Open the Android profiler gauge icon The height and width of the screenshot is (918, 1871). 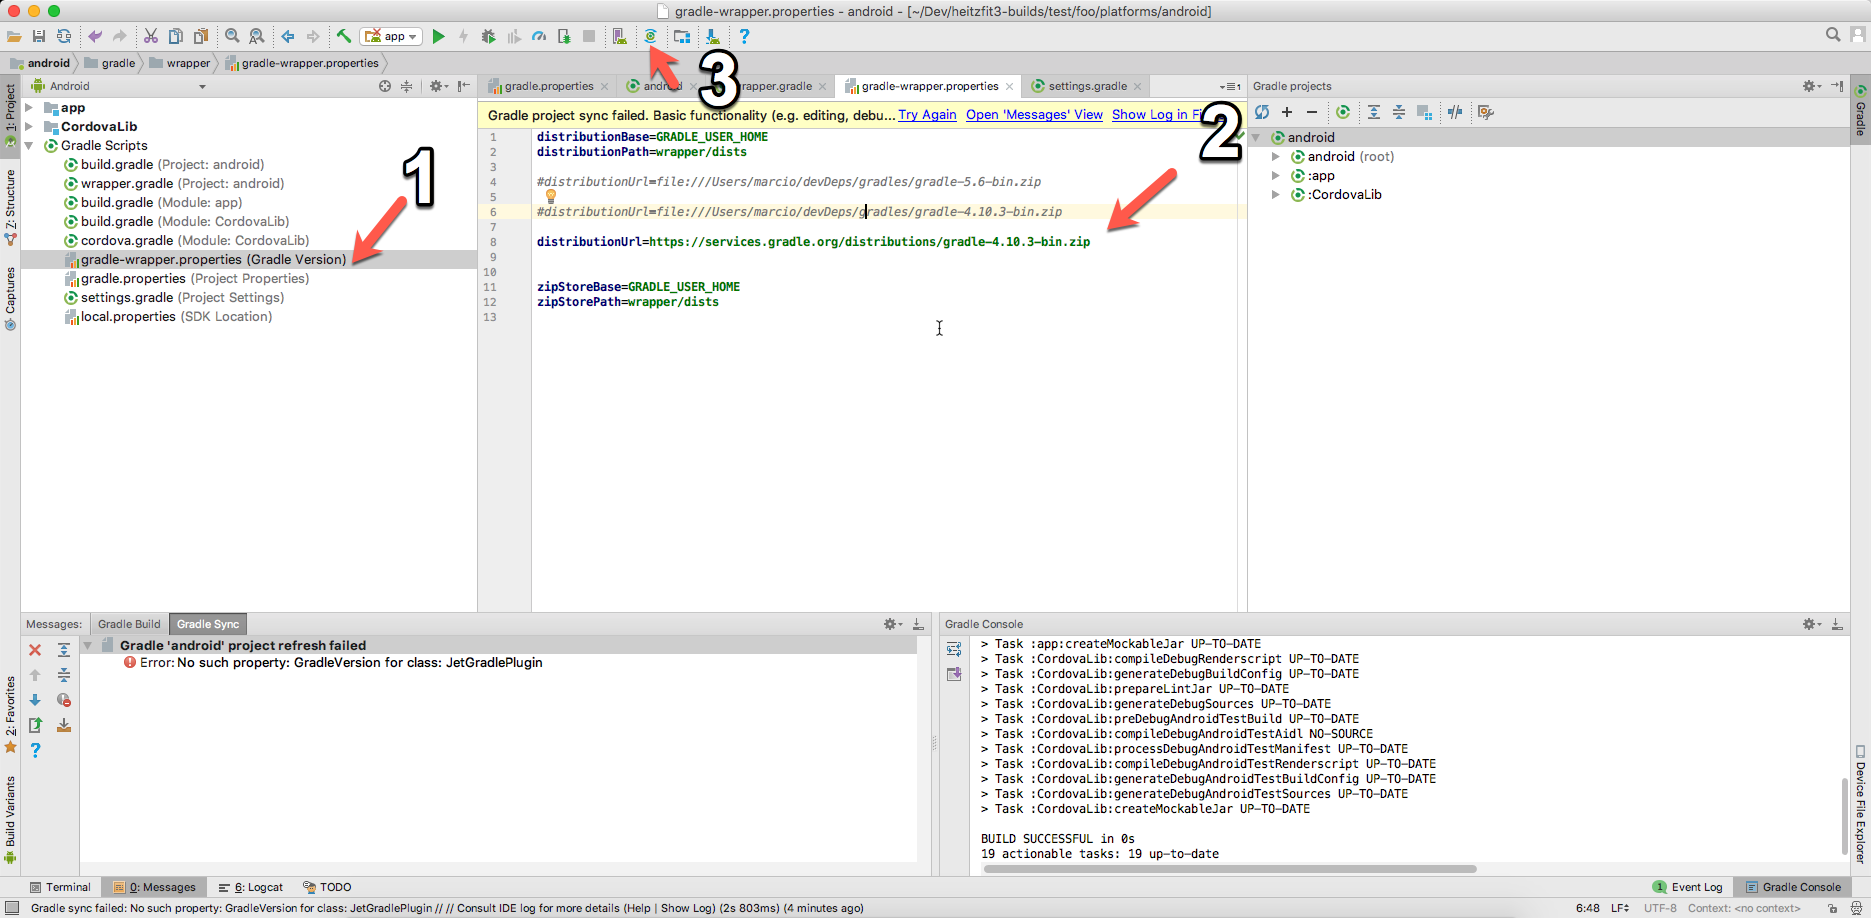coord(539,36)
